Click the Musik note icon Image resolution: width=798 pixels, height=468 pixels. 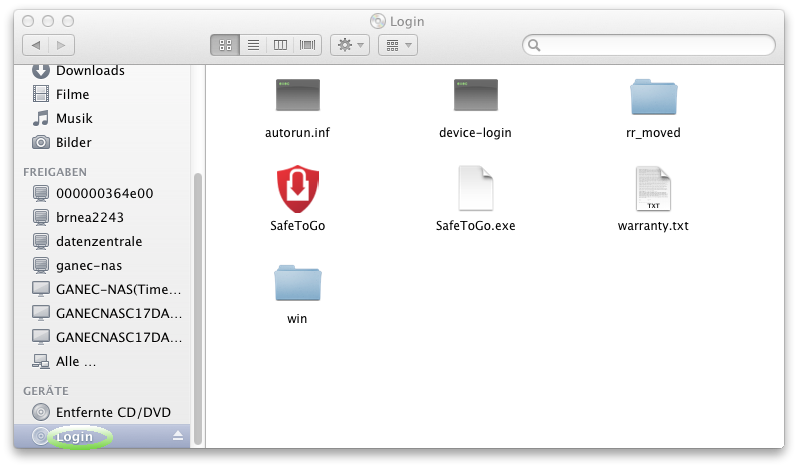click(41, 118)
